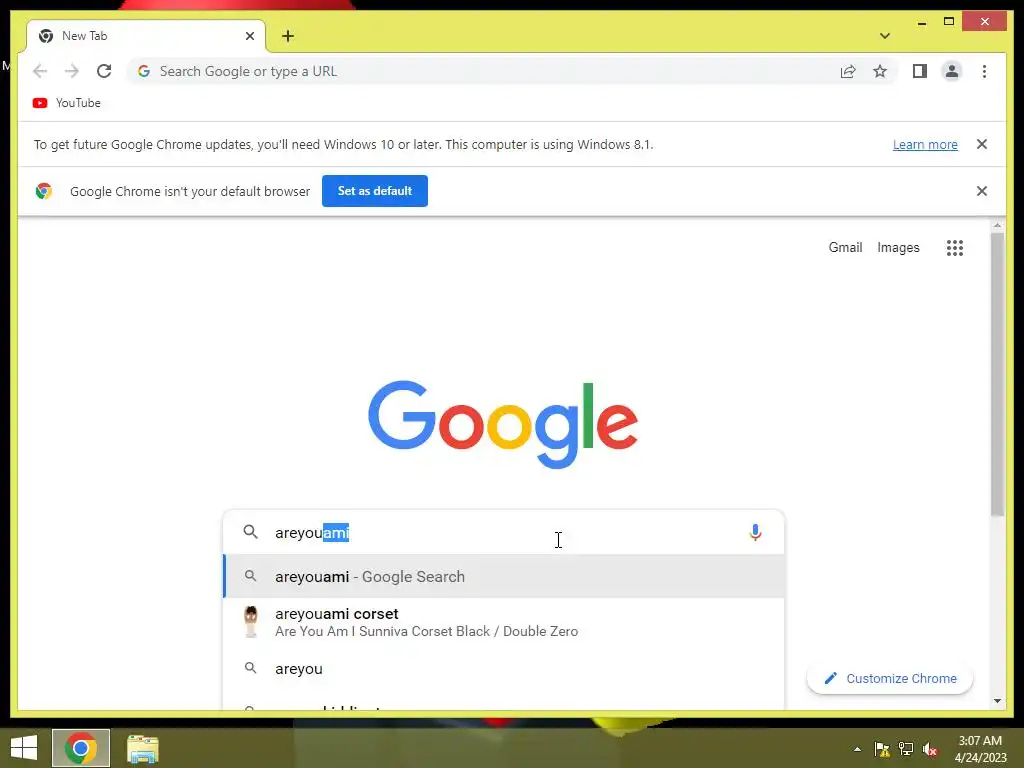Screen dimensions: 1024x768
Task: Dismiss the default browser infobar
Action: pos(982,191)
